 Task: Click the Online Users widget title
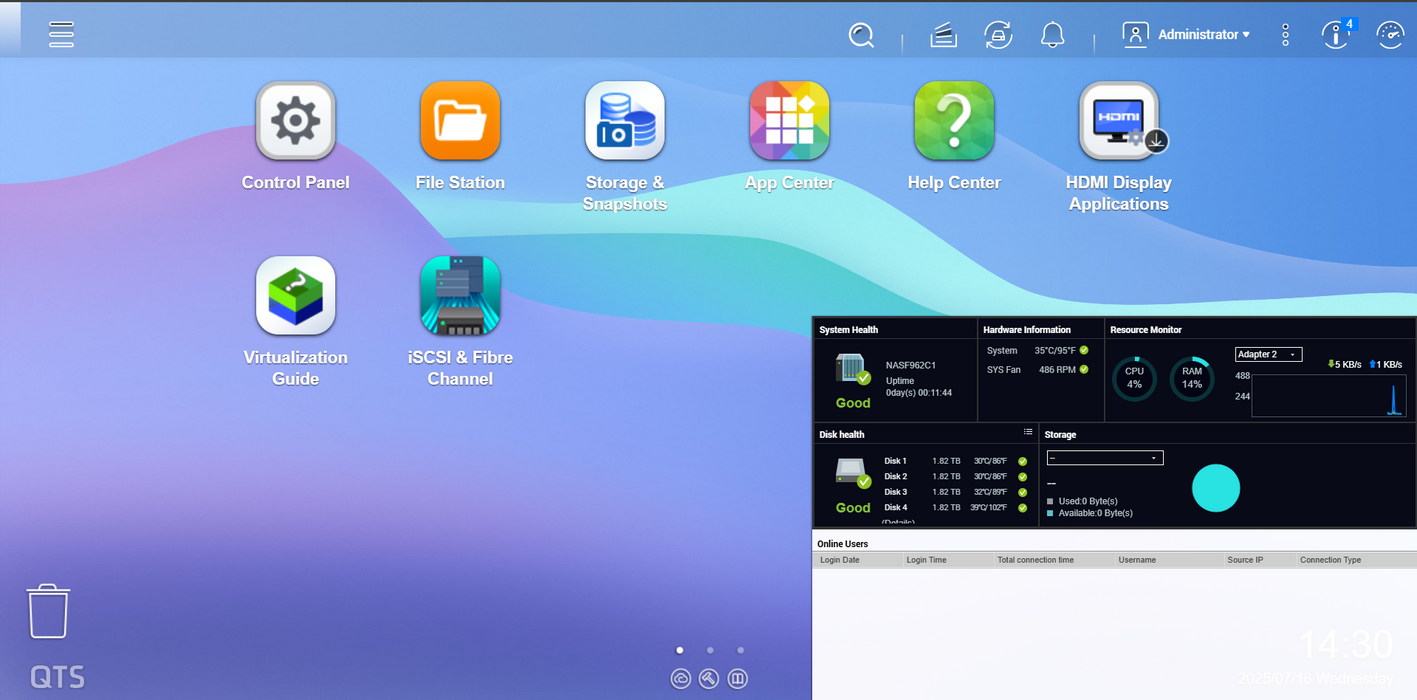pos(842,544)
